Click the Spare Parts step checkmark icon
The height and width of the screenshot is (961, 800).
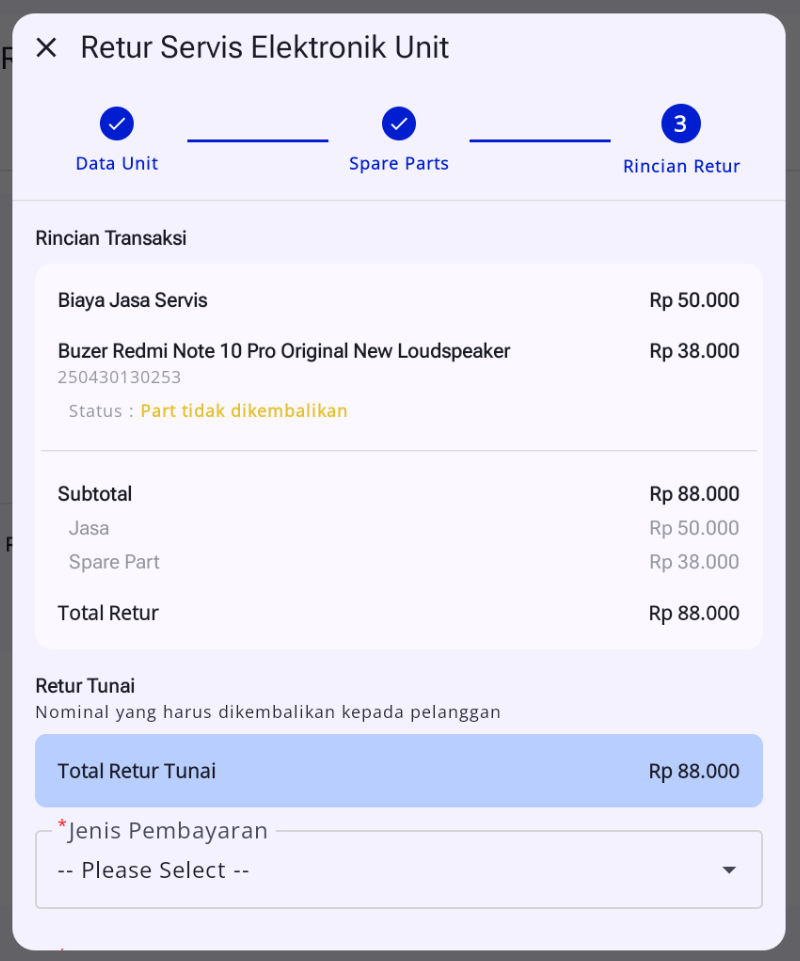click(x=399, y=124)
